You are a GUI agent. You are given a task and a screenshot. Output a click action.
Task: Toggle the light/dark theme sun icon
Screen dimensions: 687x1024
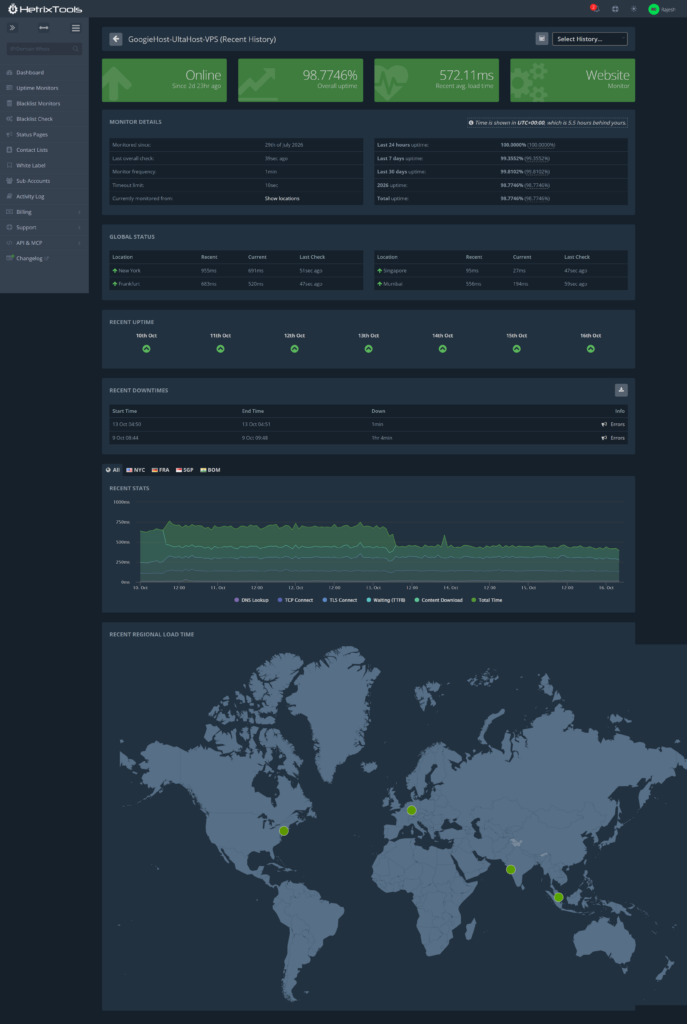pos(633,9)
